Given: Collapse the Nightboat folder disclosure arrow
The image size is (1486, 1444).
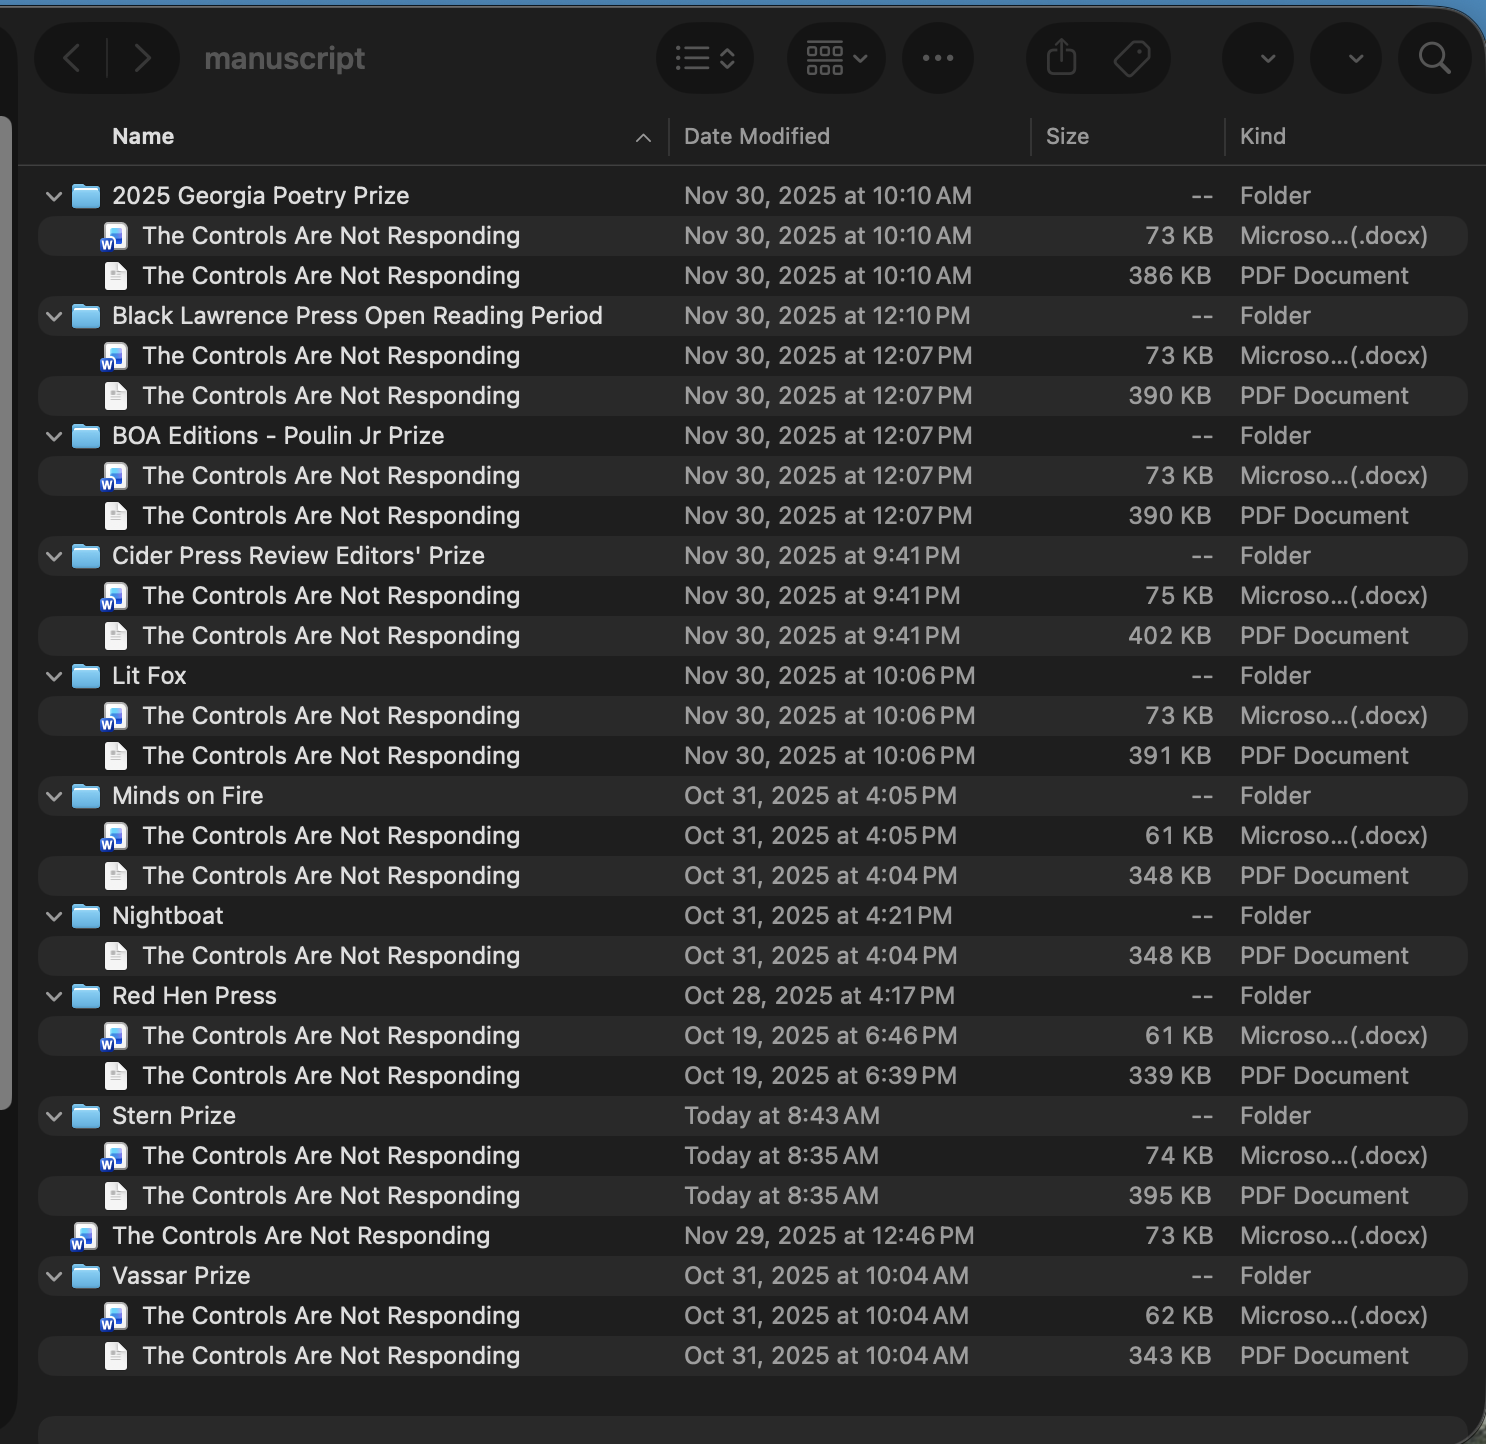Looking at the screenshot, I should pos(54,916).
